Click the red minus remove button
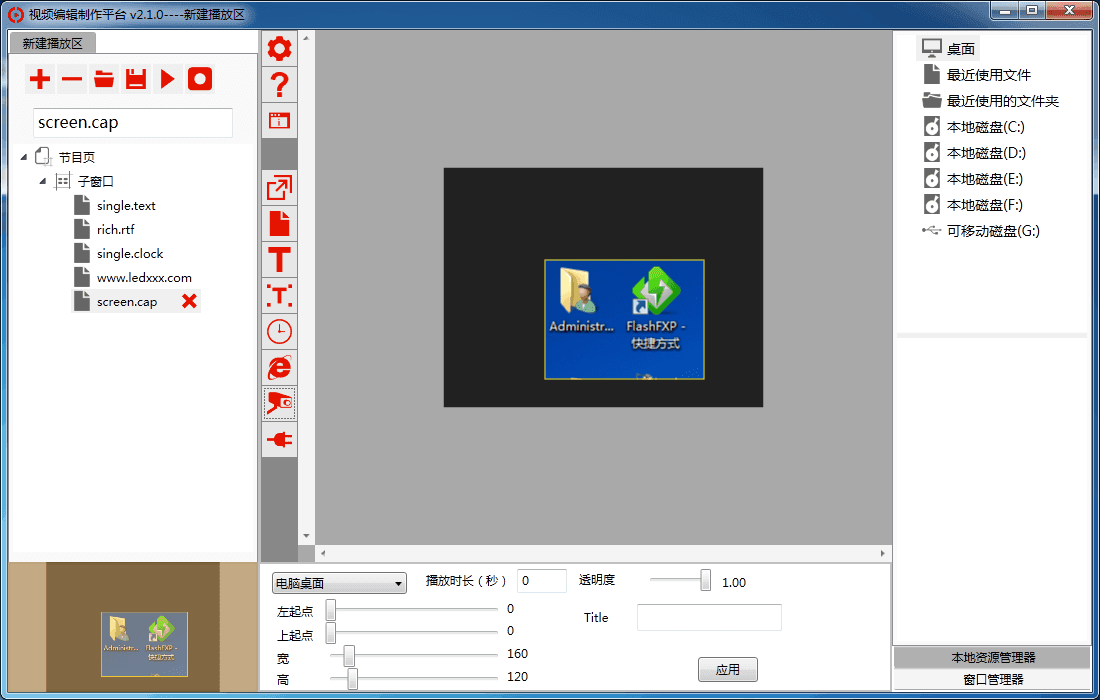Image resolution: width=1100 pixels, height=700 pixels. pos(72,79)
